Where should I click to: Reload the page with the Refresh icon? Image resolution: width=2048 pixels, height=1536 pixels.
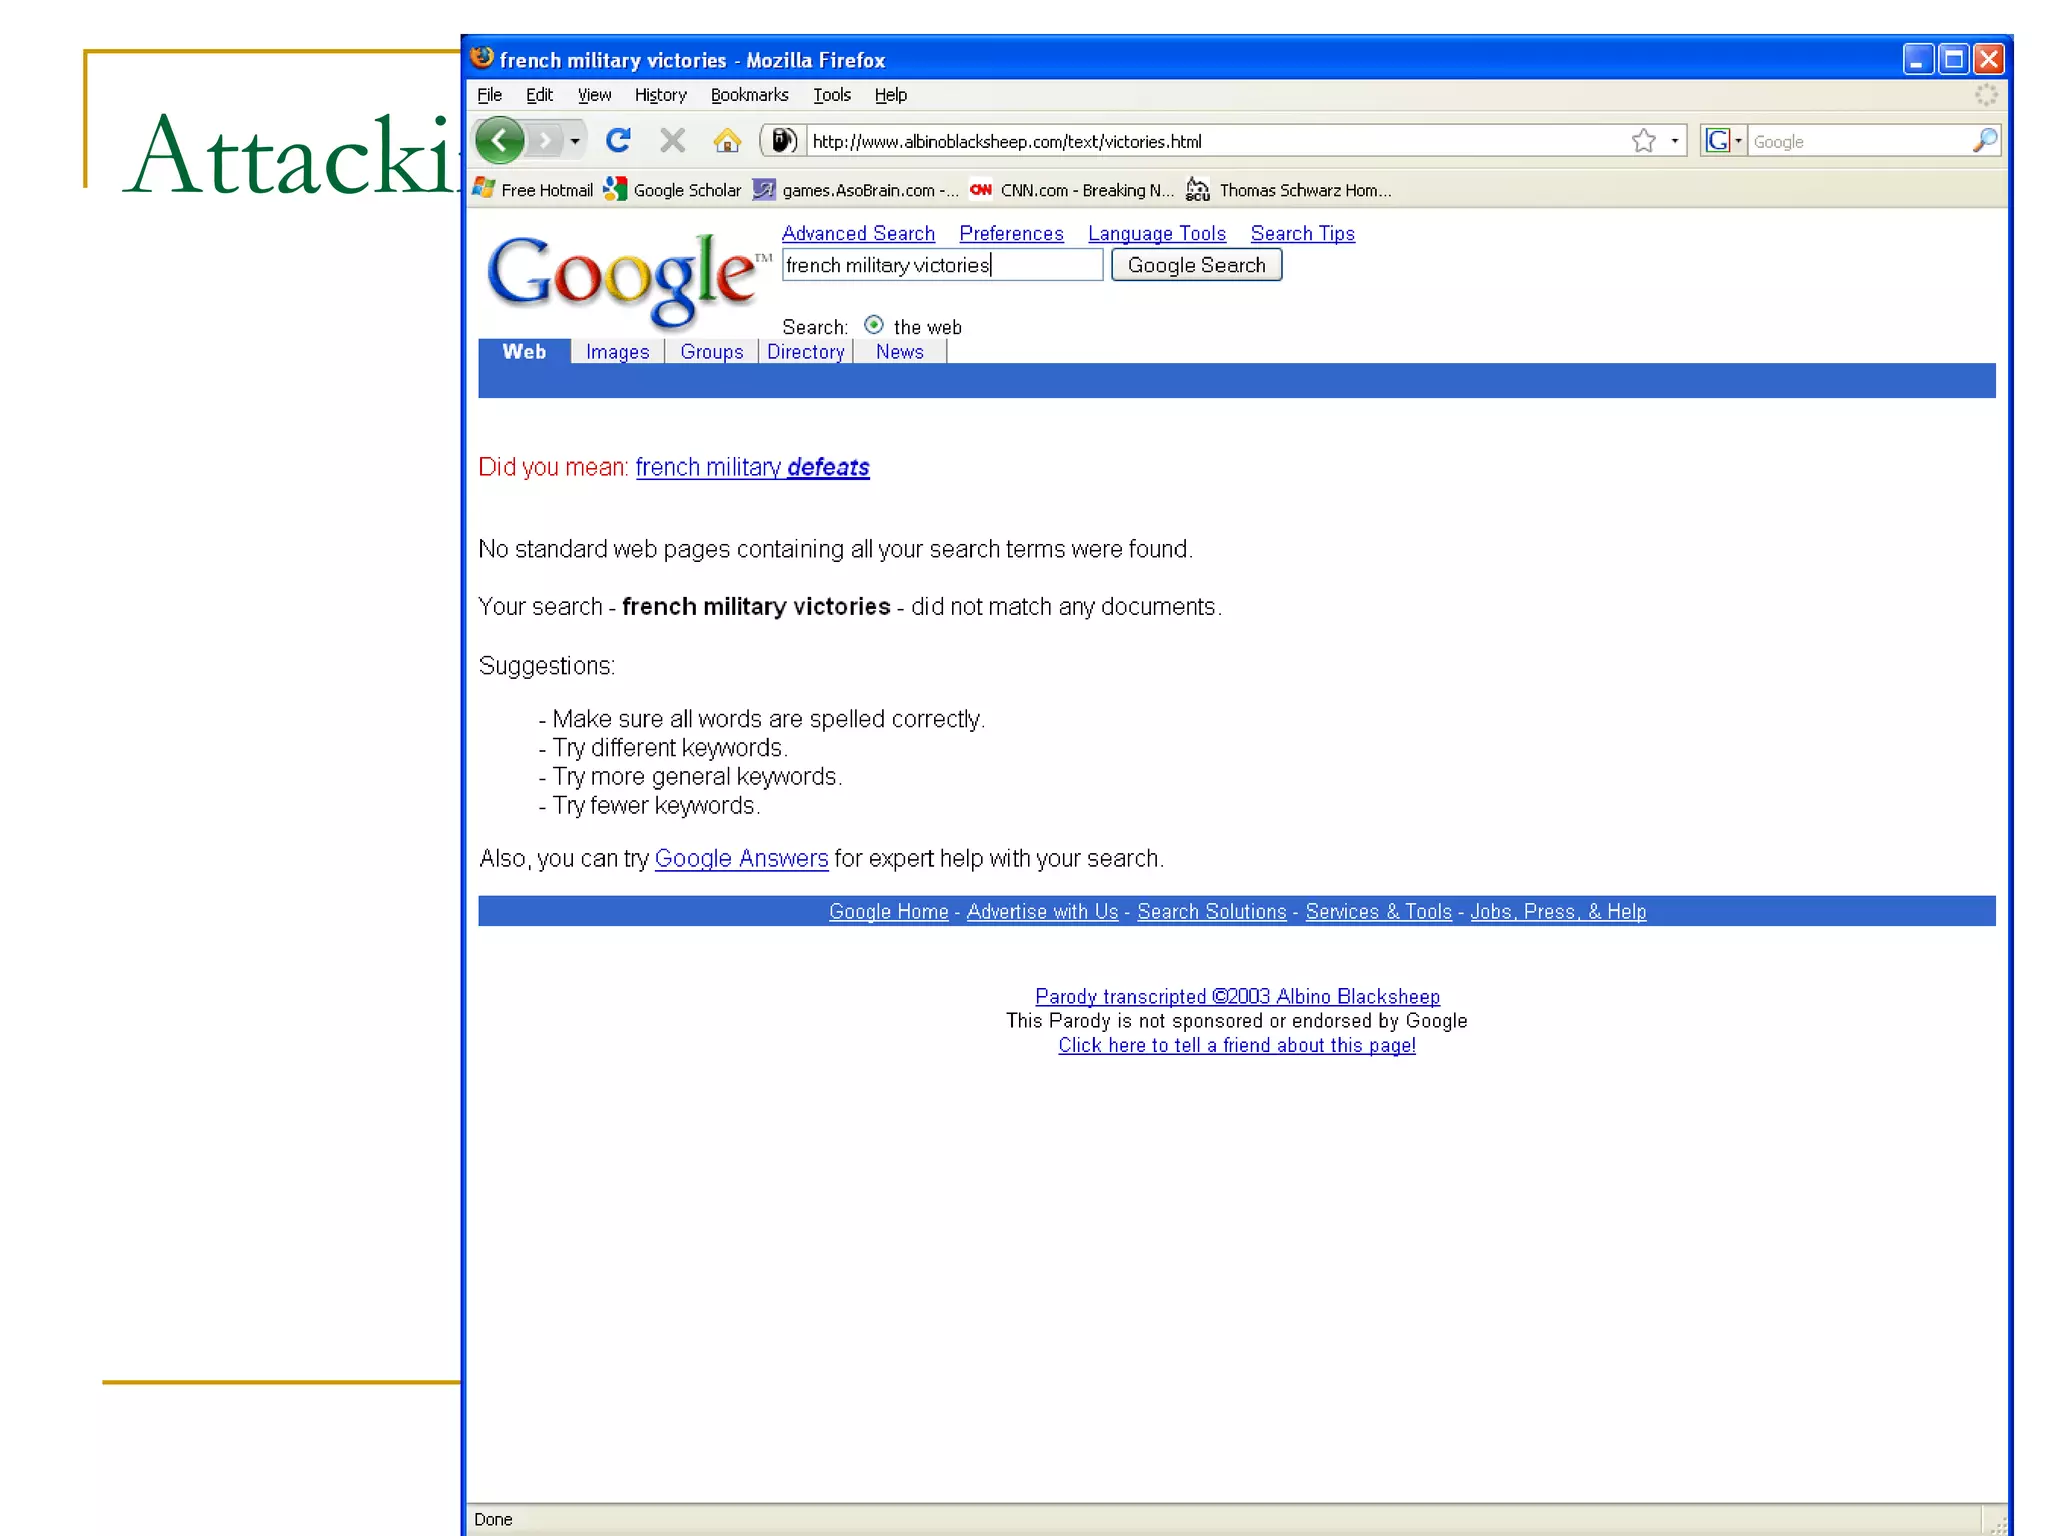(618, 140)
